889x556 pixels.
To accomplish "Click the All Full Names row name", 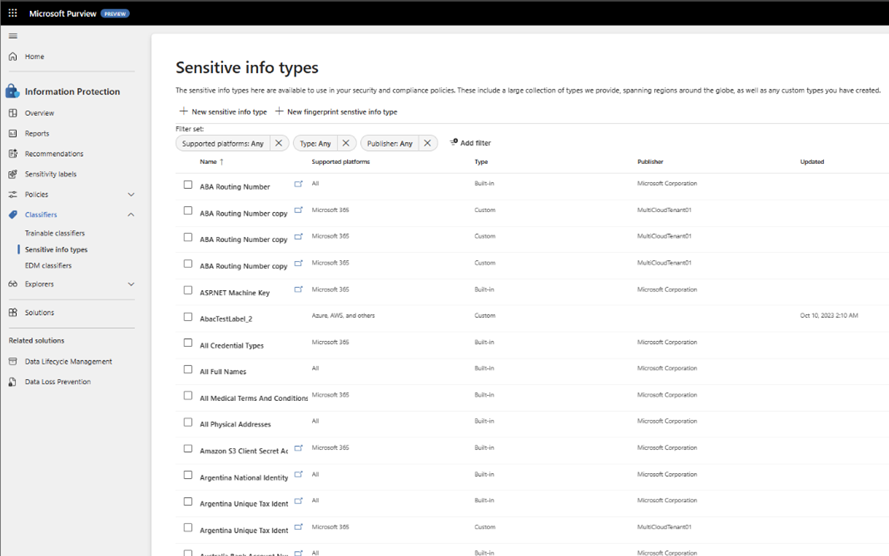I will pyautogui.click(x=223, y=372).
